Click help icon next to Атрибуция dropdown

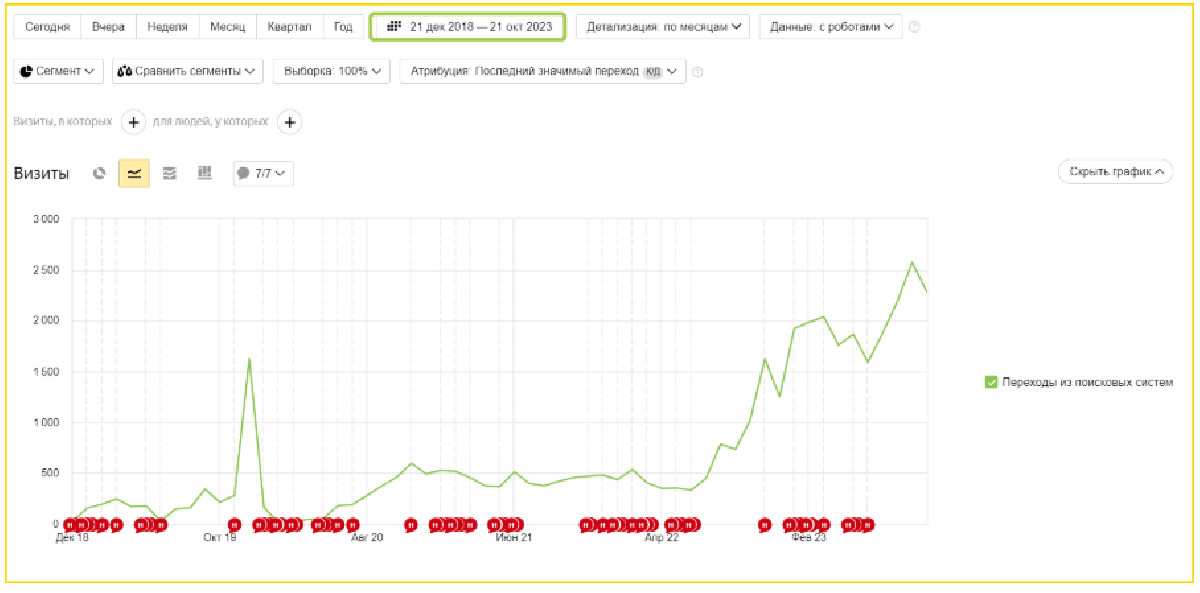pos(698,72)
